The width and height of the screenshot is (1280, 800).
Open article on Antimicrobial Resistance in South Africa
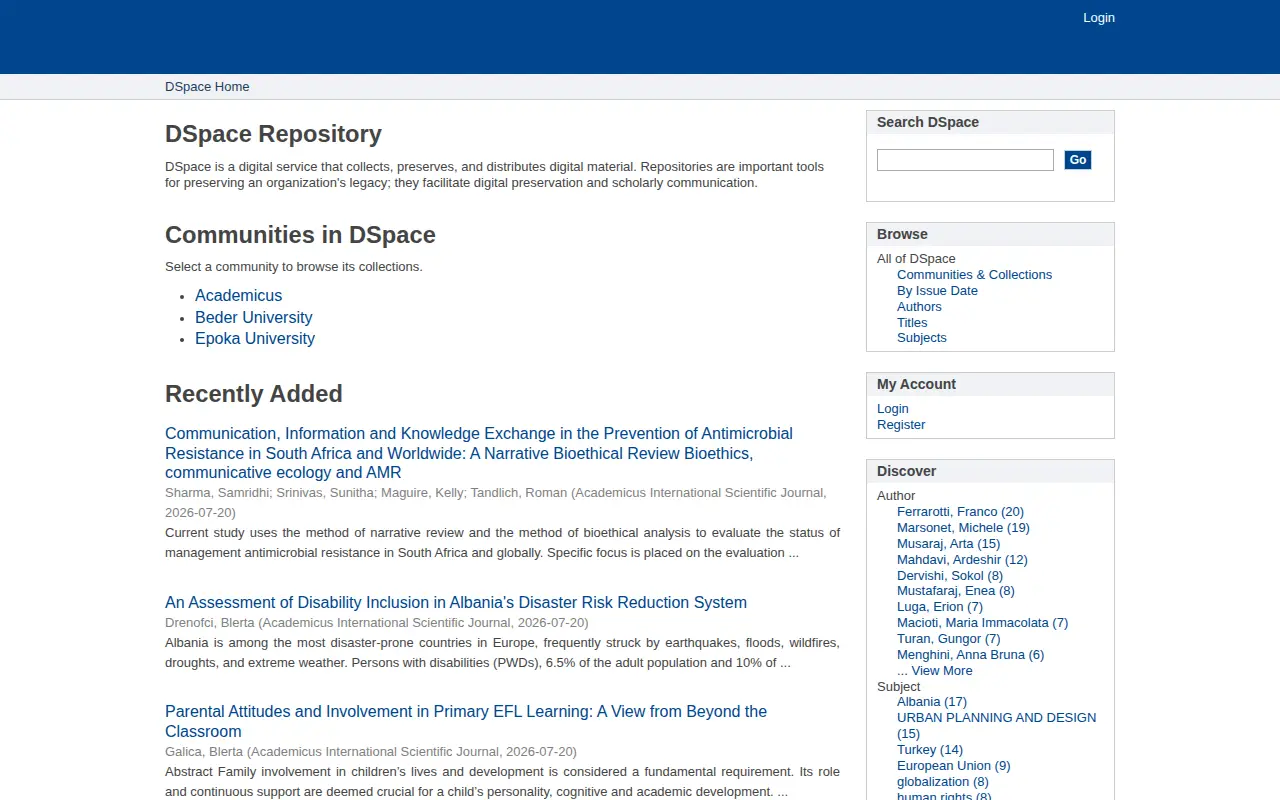[479, 453]
